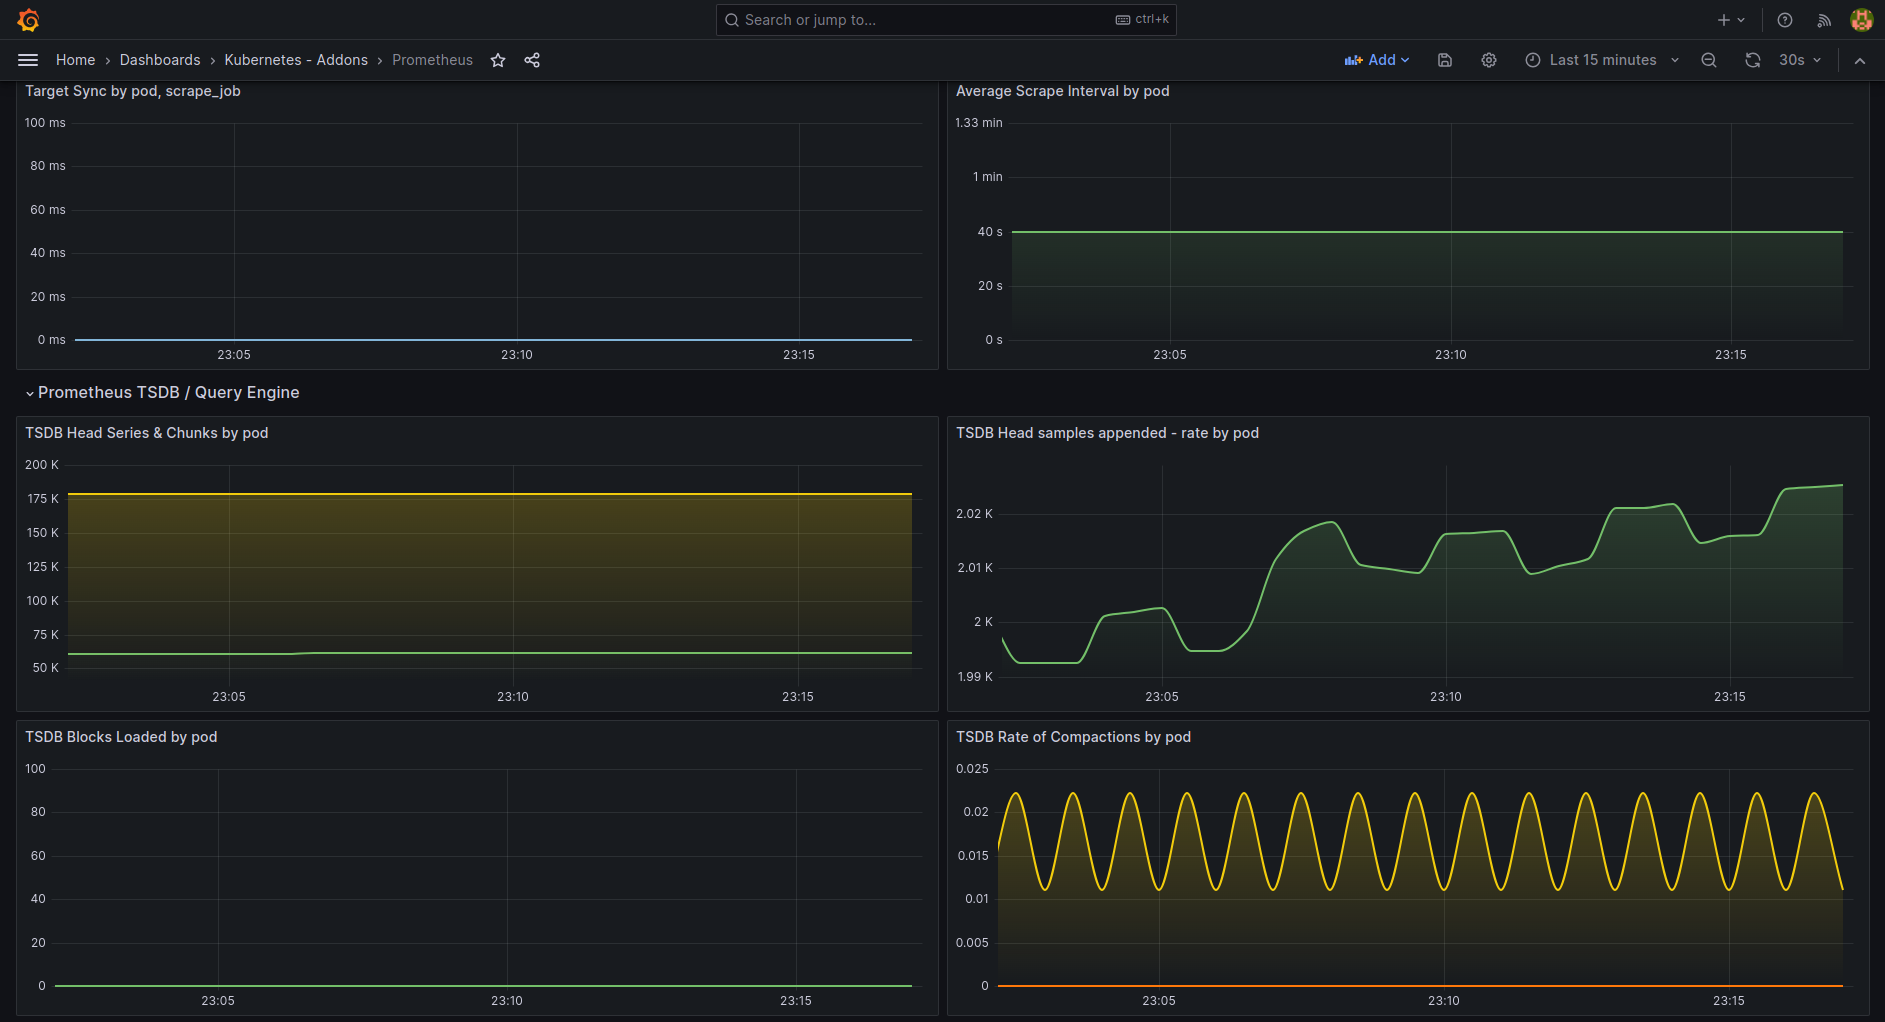This screenshot has height=1022, width=1885.
Task: Open dashboard settings gear icon
Action: (1489, 60)
